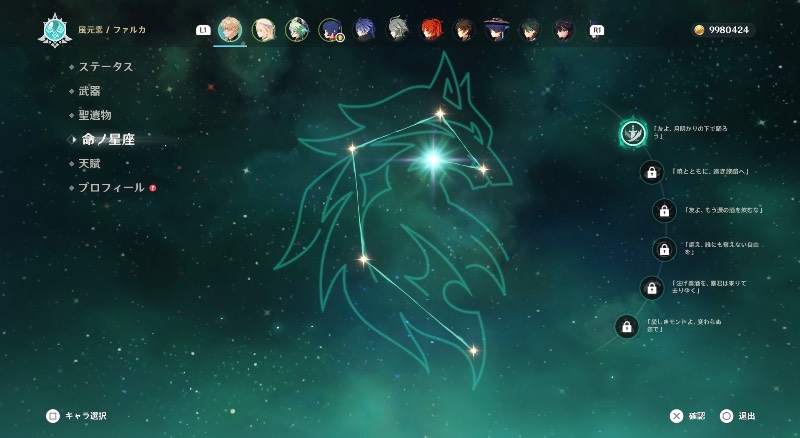Screen dimensions: 800x438
Task: Select the red-haired character portrait
Action: (431, 30)
